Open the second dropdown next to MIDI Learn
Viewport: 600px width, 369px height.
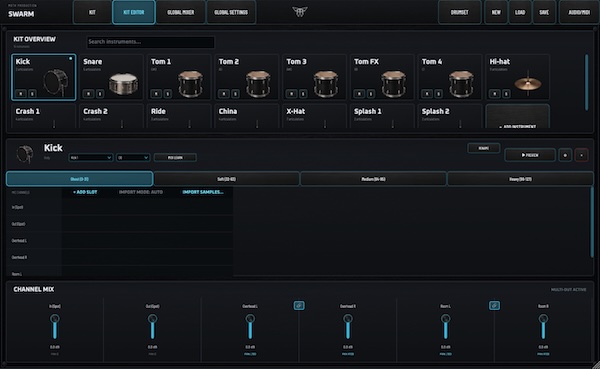[x=133, y=157]
